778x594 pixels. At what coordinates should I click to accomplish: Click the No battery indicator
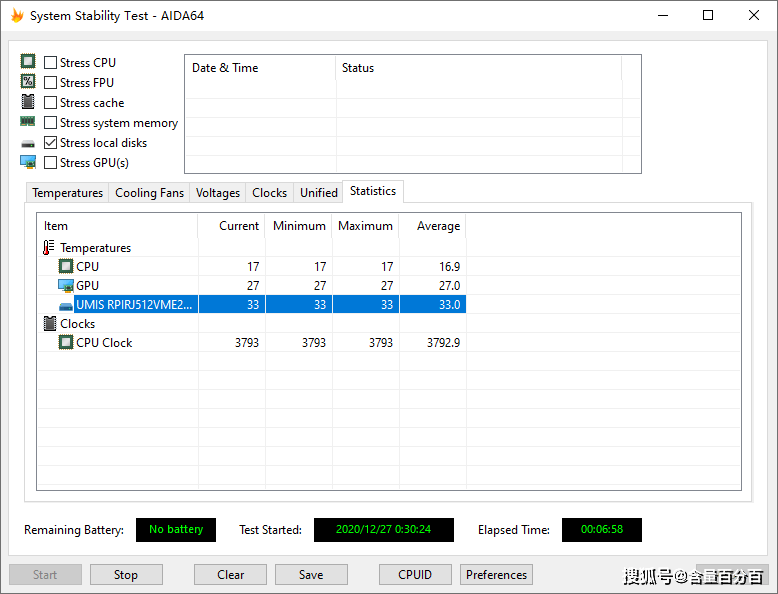click(176, 529)
